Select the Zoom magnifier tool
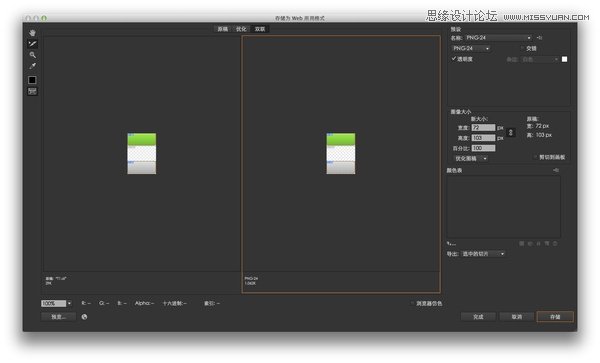This screenshot has width=600, height=363. coord(33,55)
